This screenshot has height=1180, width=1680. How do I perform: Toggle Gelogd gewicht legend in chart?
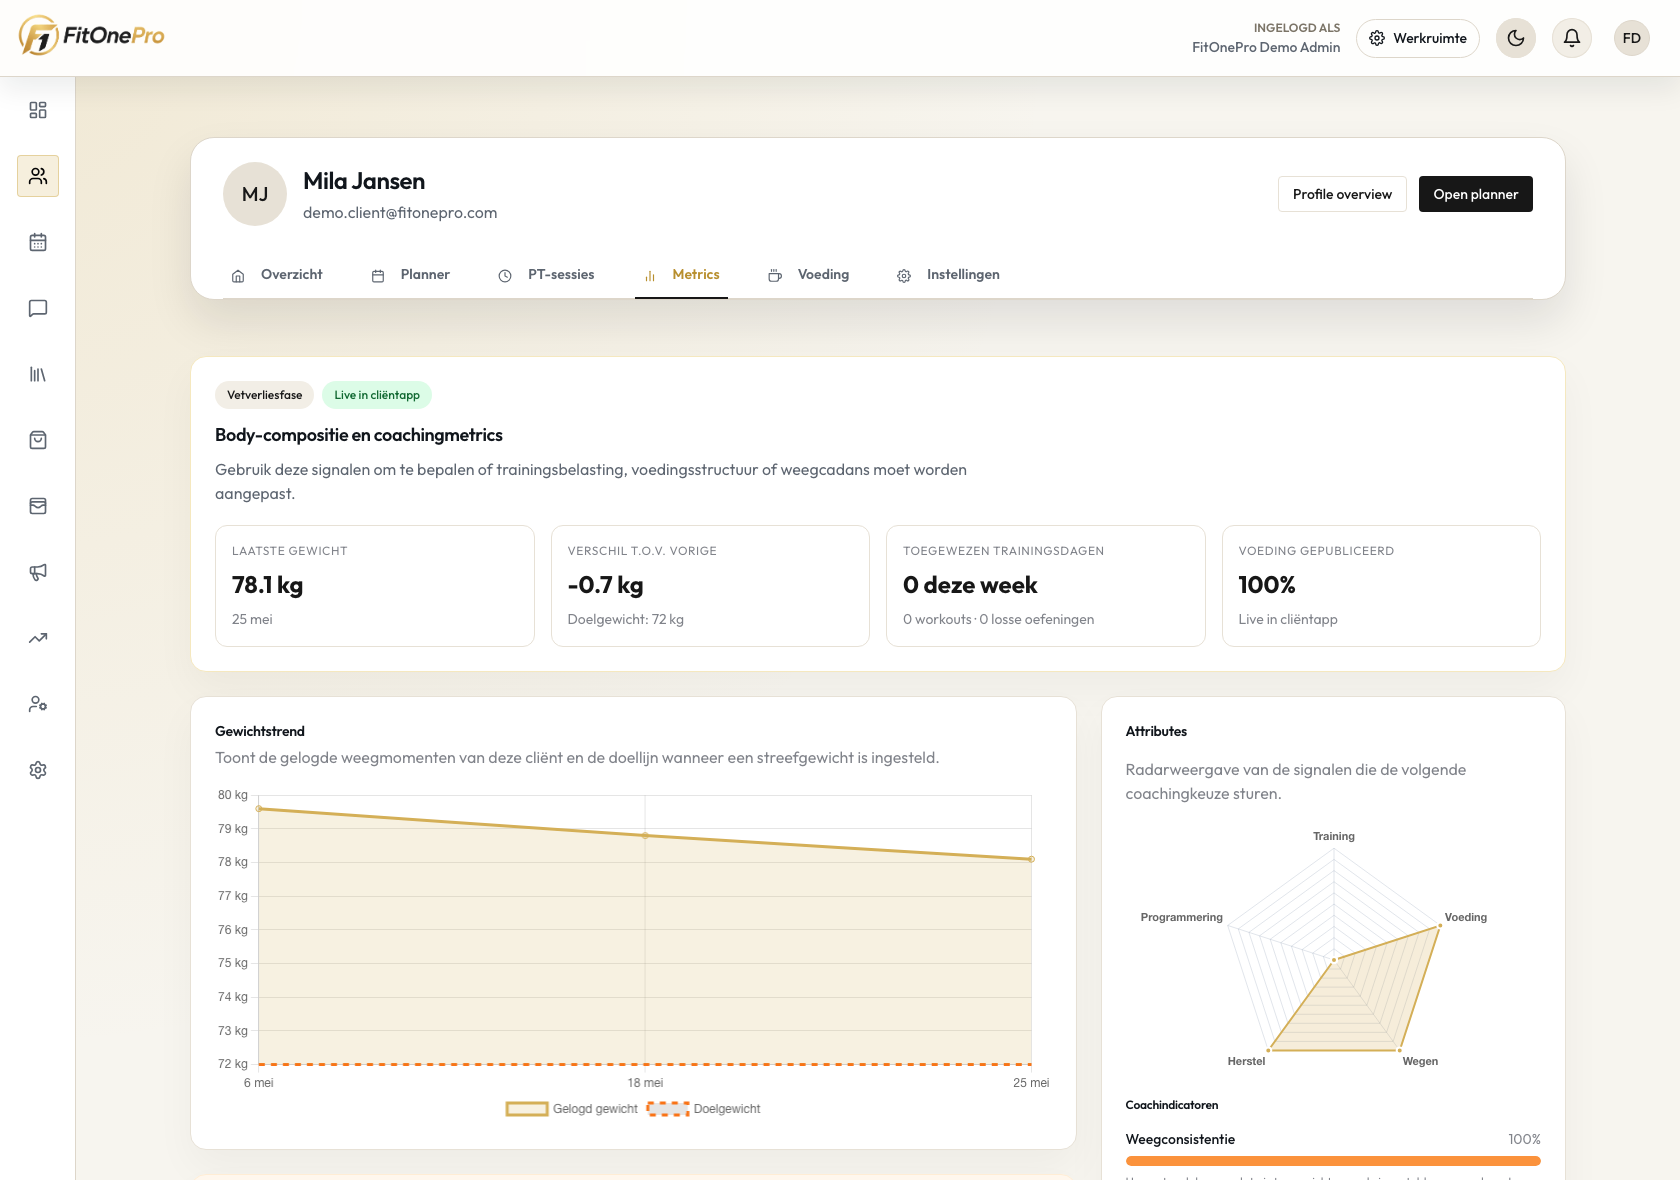572,1109
